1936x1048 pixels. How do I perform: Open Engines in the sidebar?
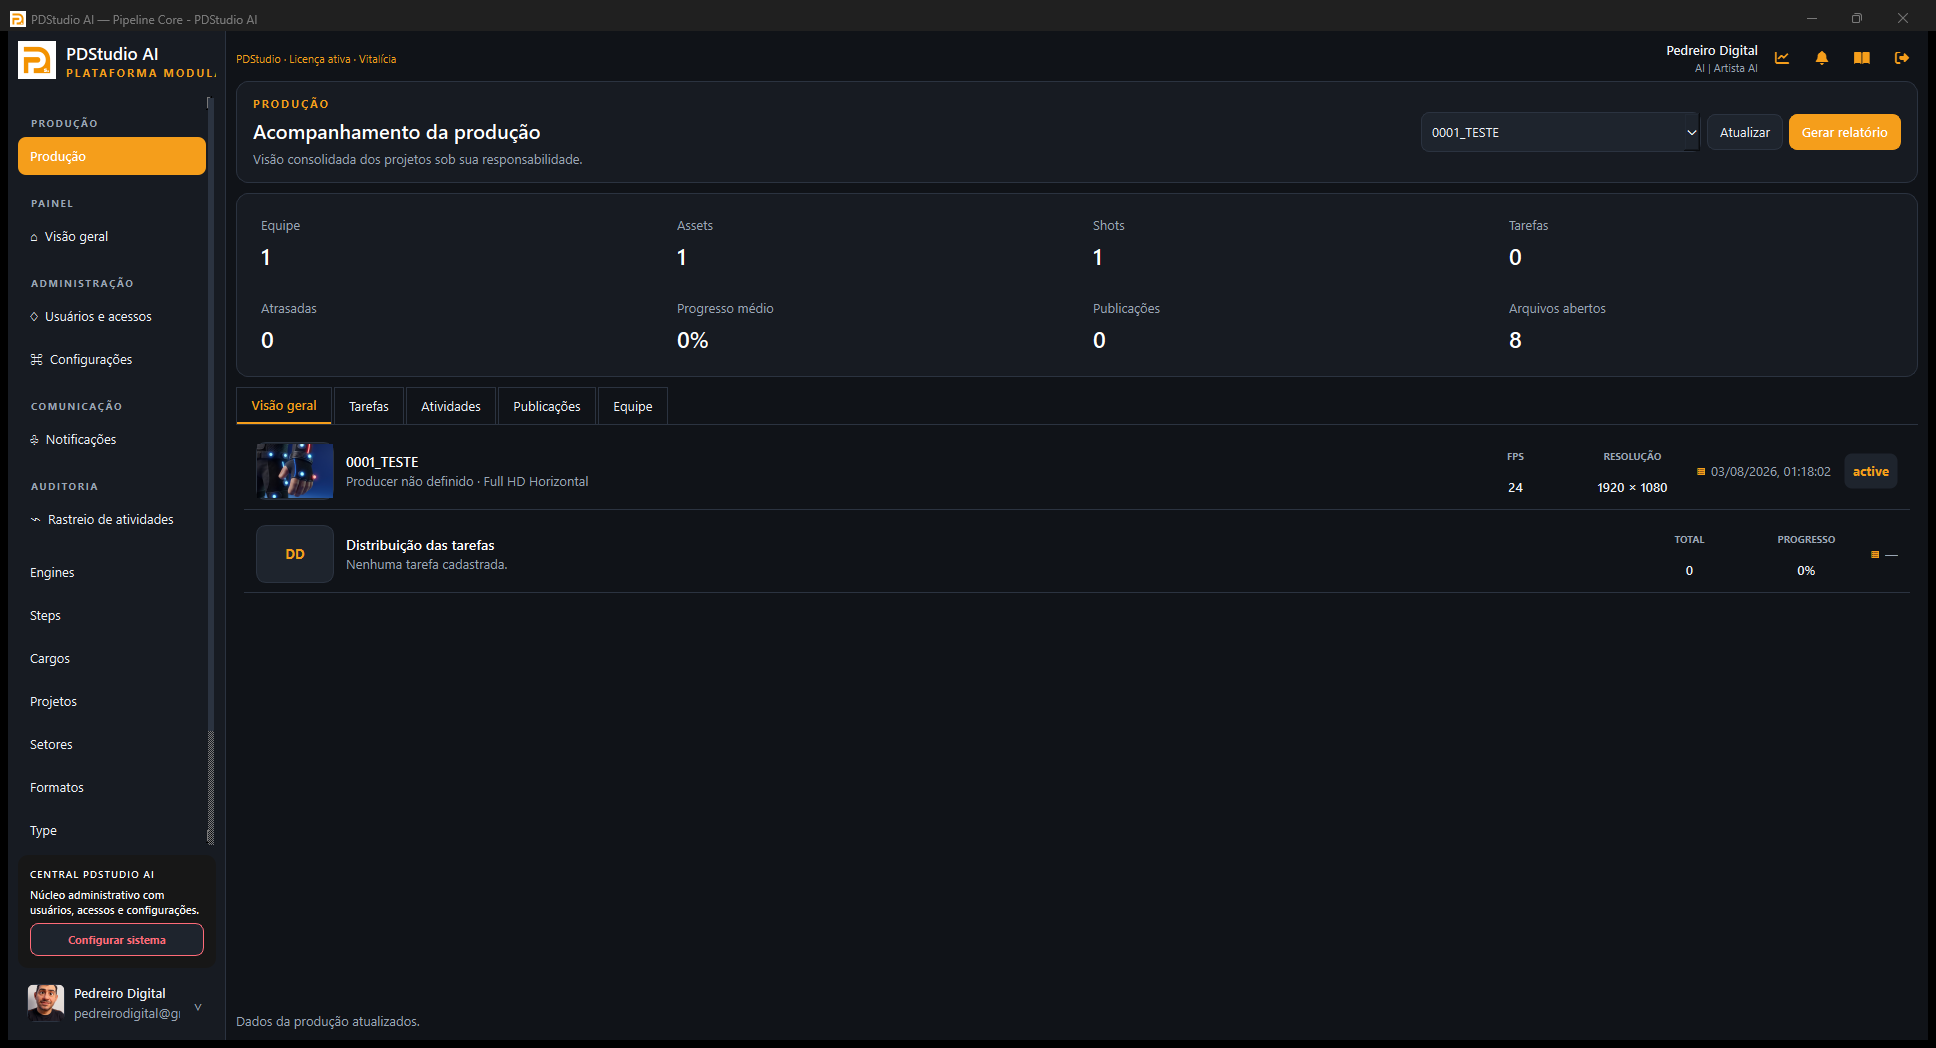pos(112,572)
